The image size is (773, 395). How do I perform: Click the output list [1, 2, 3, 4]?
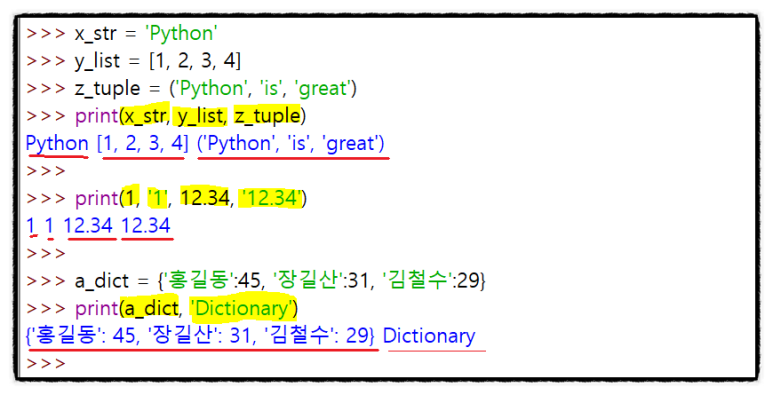(143, 144)
